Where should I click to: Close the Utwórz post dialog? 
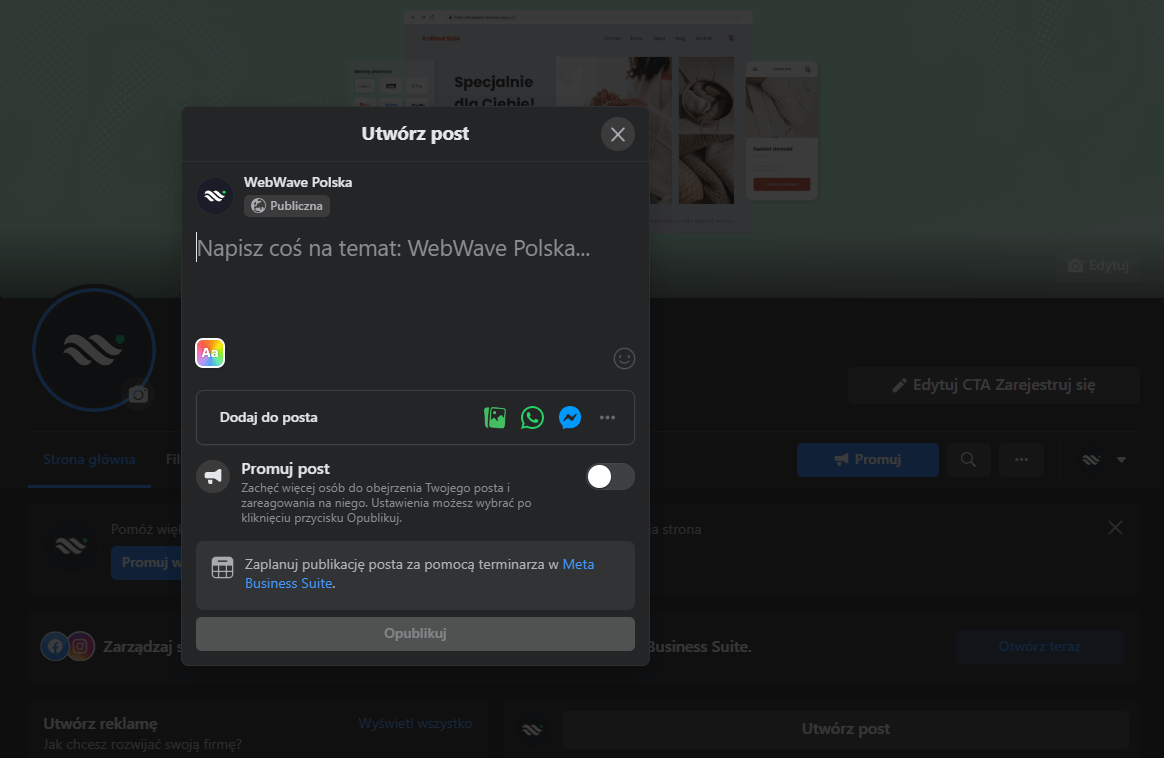click(x=618, y=134)
